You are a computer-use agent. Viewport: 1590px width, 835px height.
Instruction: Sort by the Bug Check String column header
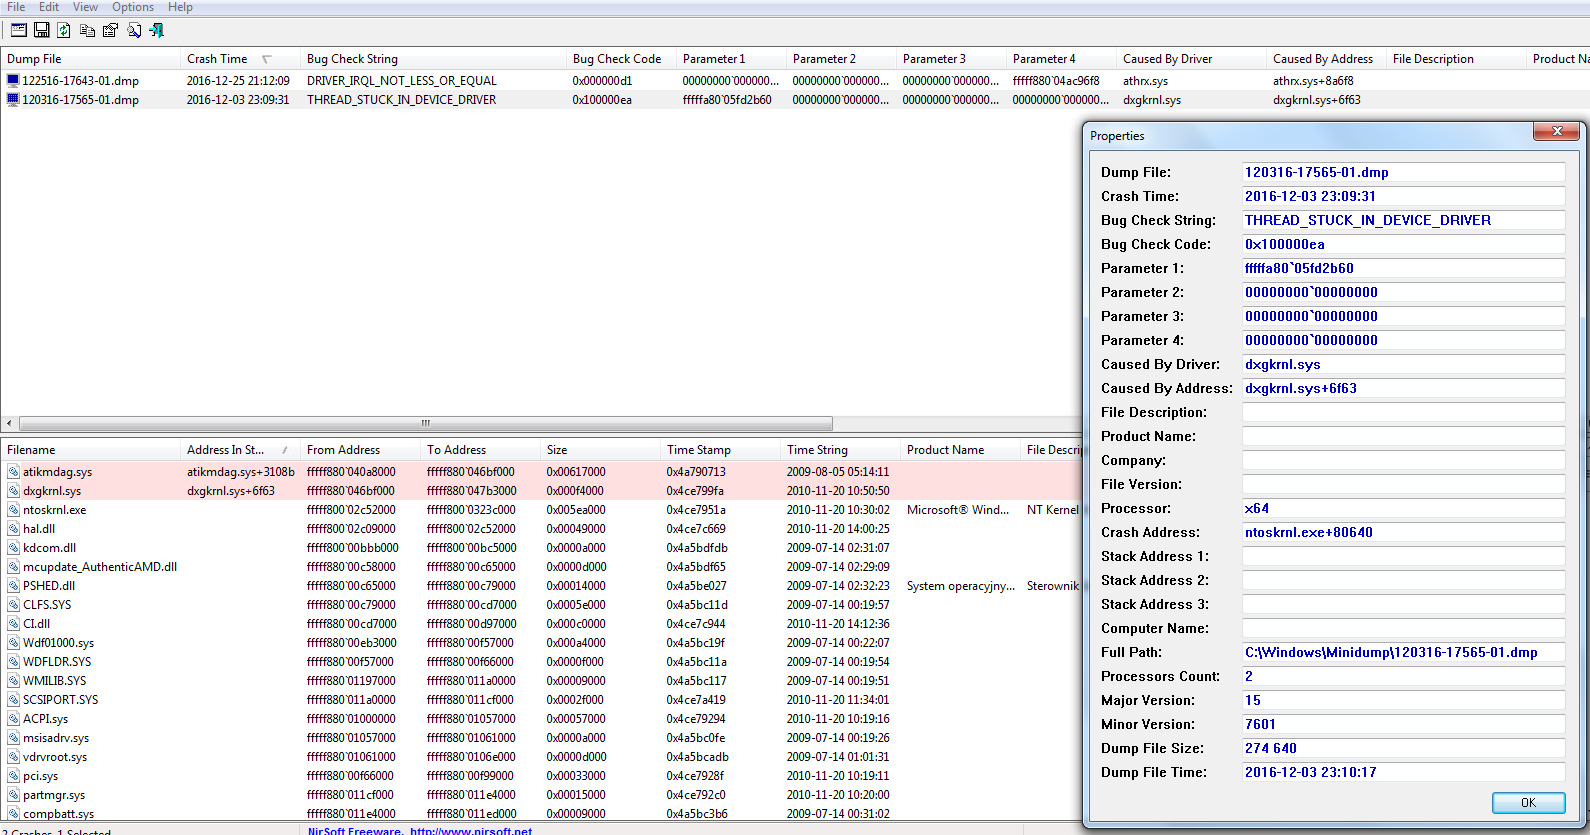[x=433, y=59]
